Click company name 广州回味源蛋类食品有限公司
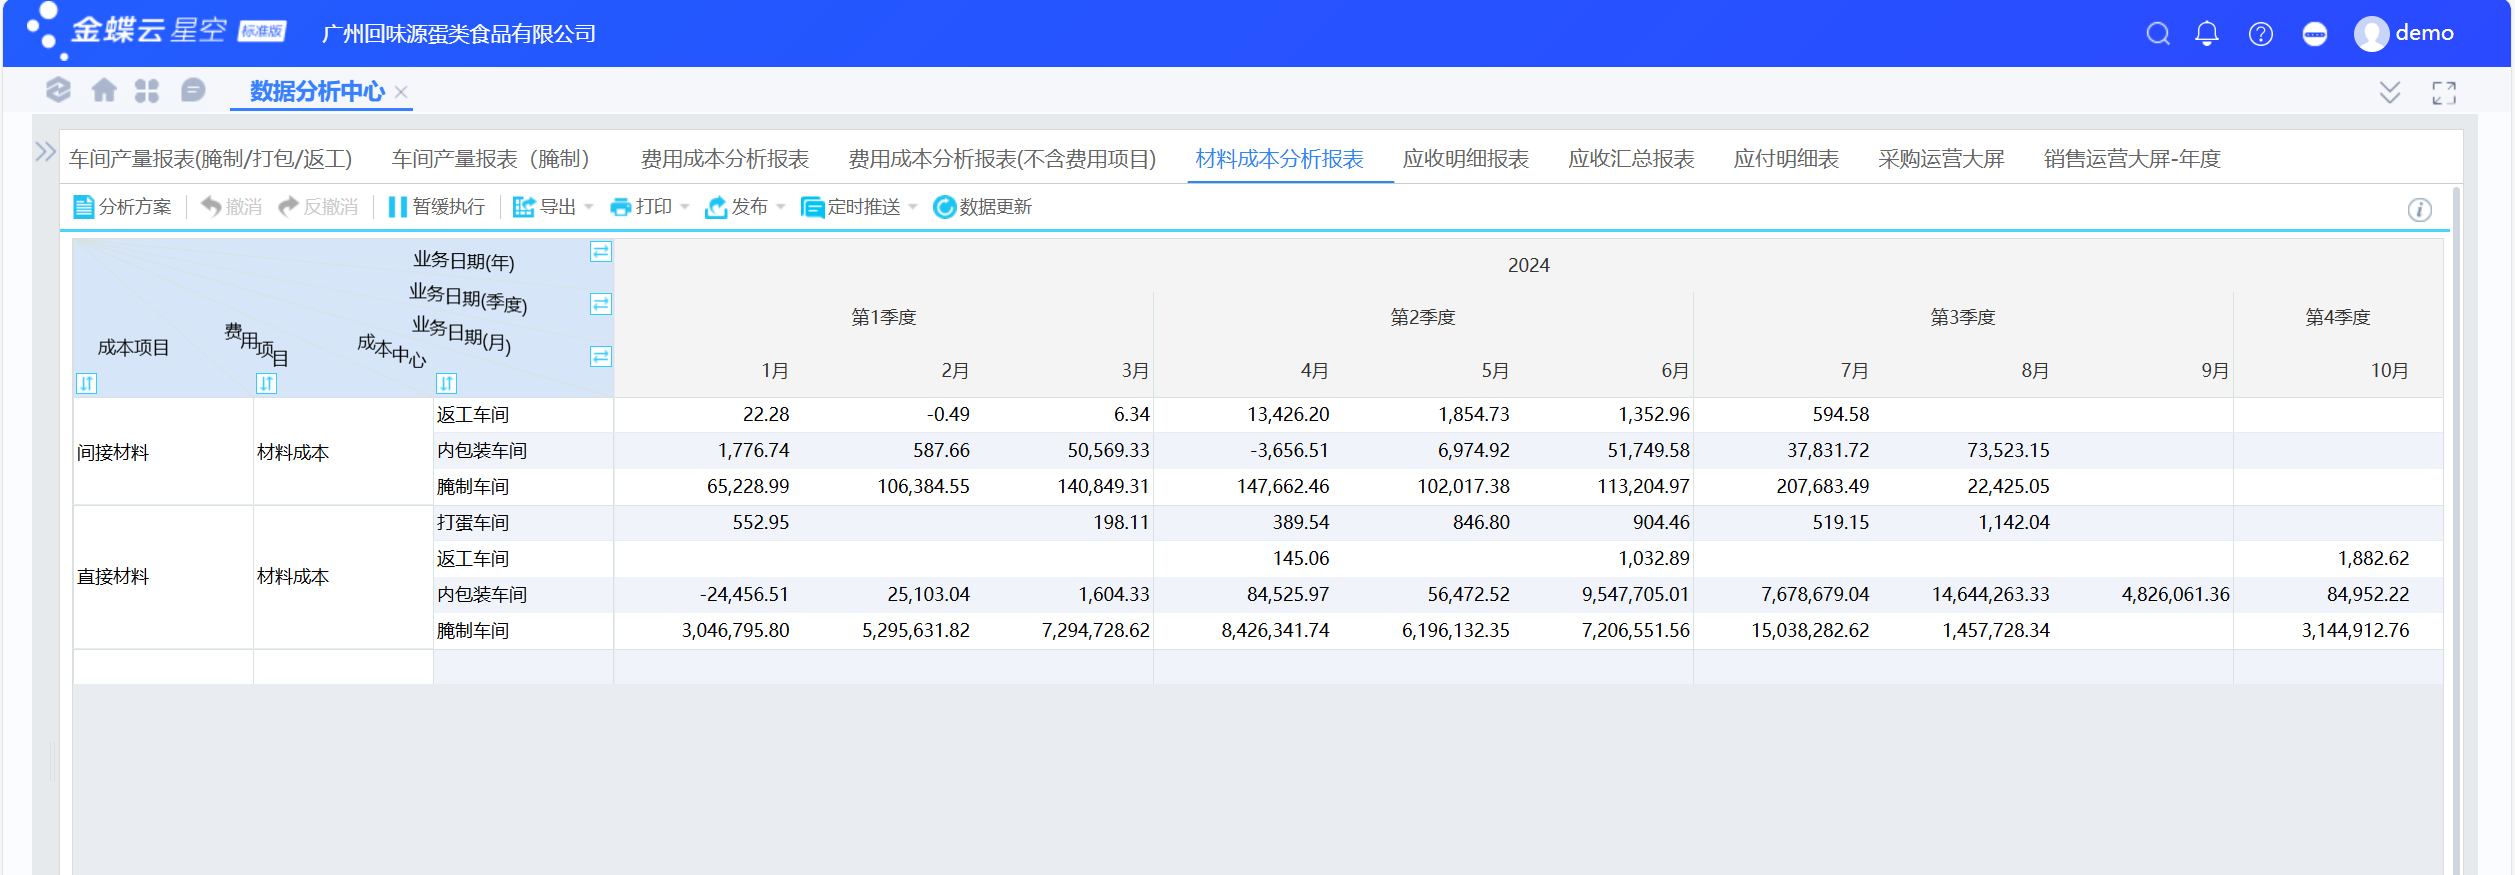 coord(458,34)
